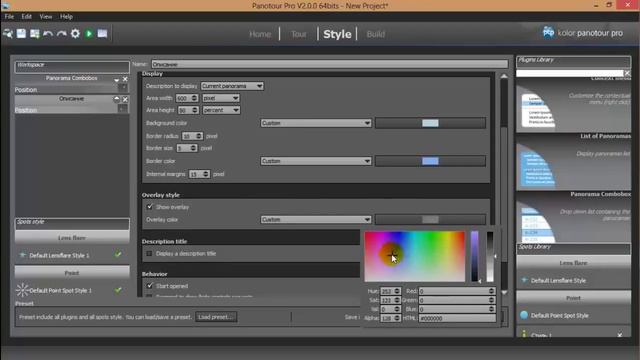Click the grayscale alpha slider bar in the color picker
Viewport: 640px width, 360px height.
click(x=490, y=256)
